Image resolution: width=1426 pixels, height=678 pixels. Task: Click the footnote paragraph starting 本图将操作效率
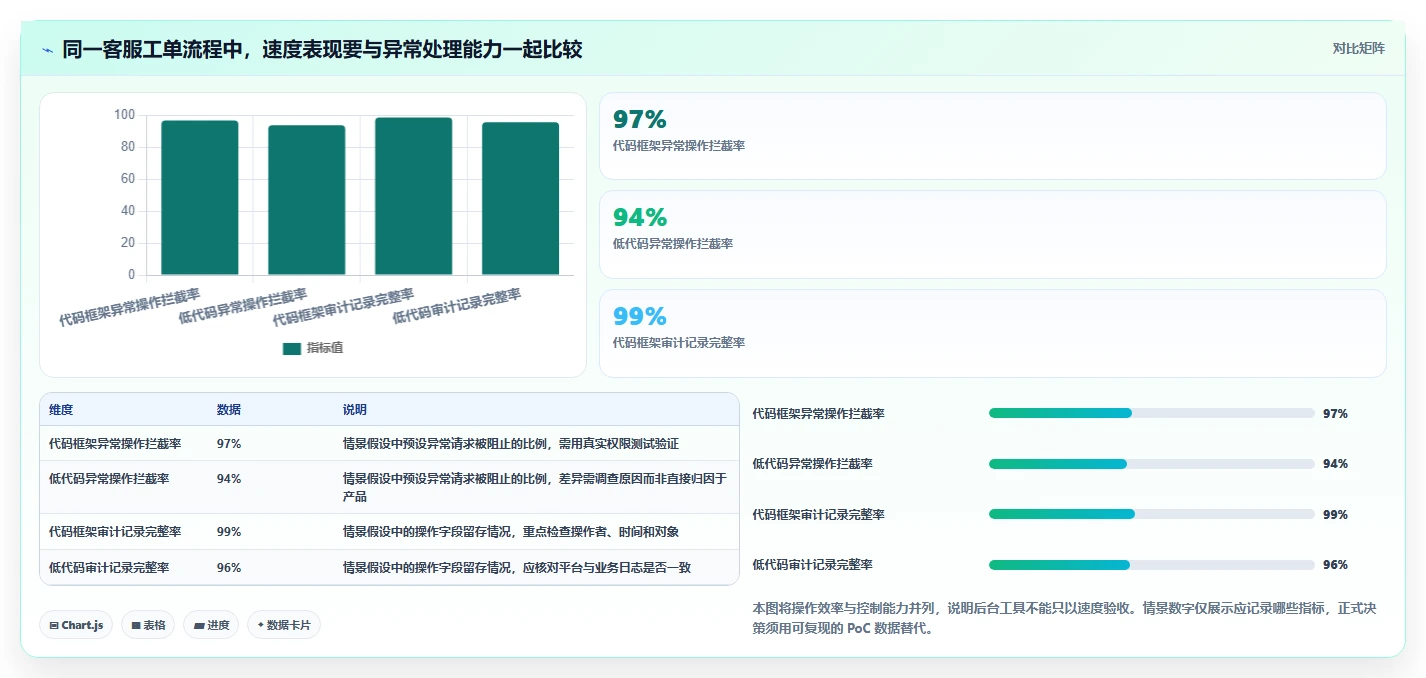click(1065, 619)
